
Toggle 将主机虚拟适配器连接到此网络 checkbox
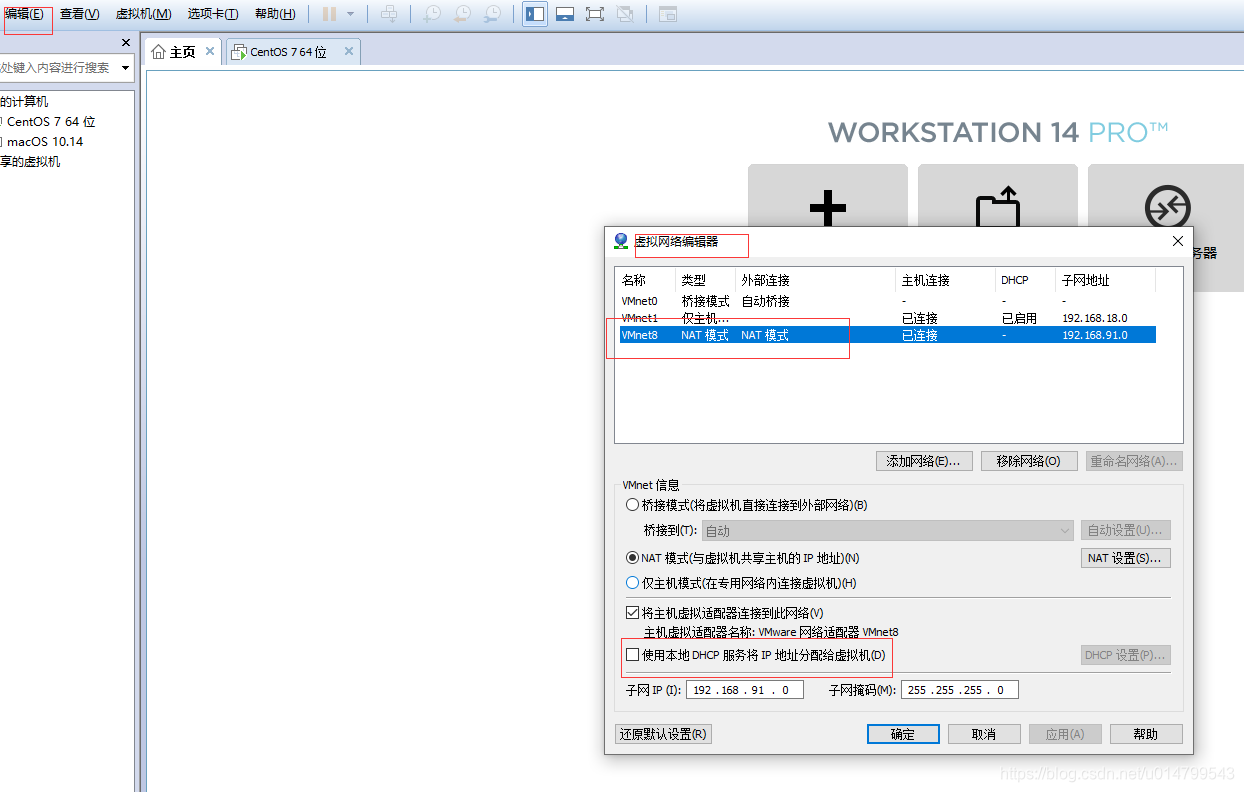(x=632, y=613)
